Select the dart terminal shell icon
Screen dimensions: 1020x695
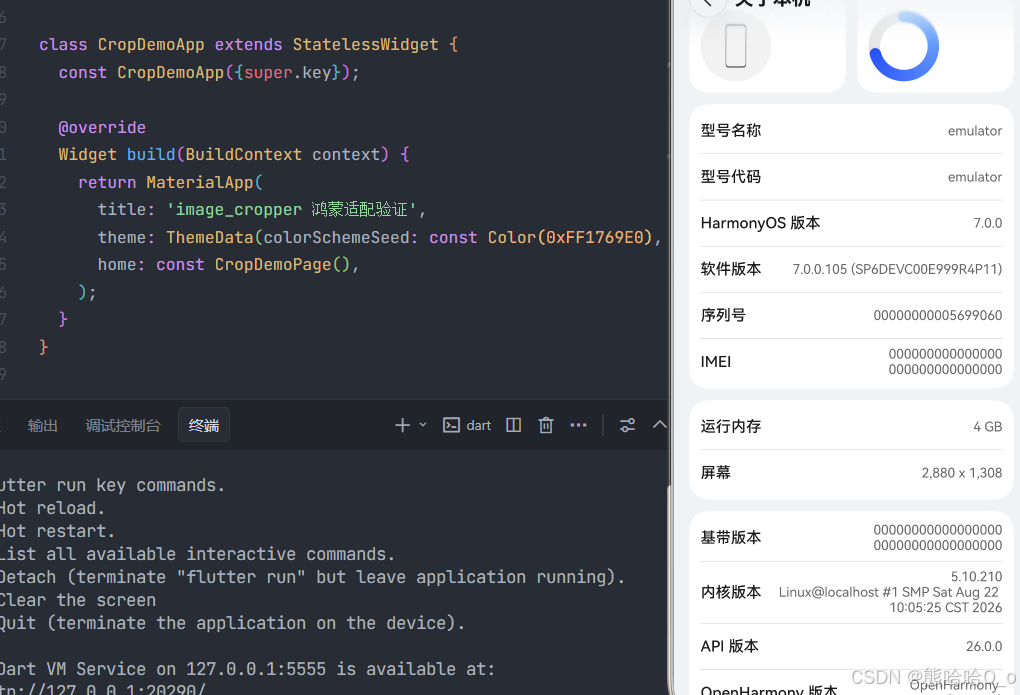coord(451,426)
